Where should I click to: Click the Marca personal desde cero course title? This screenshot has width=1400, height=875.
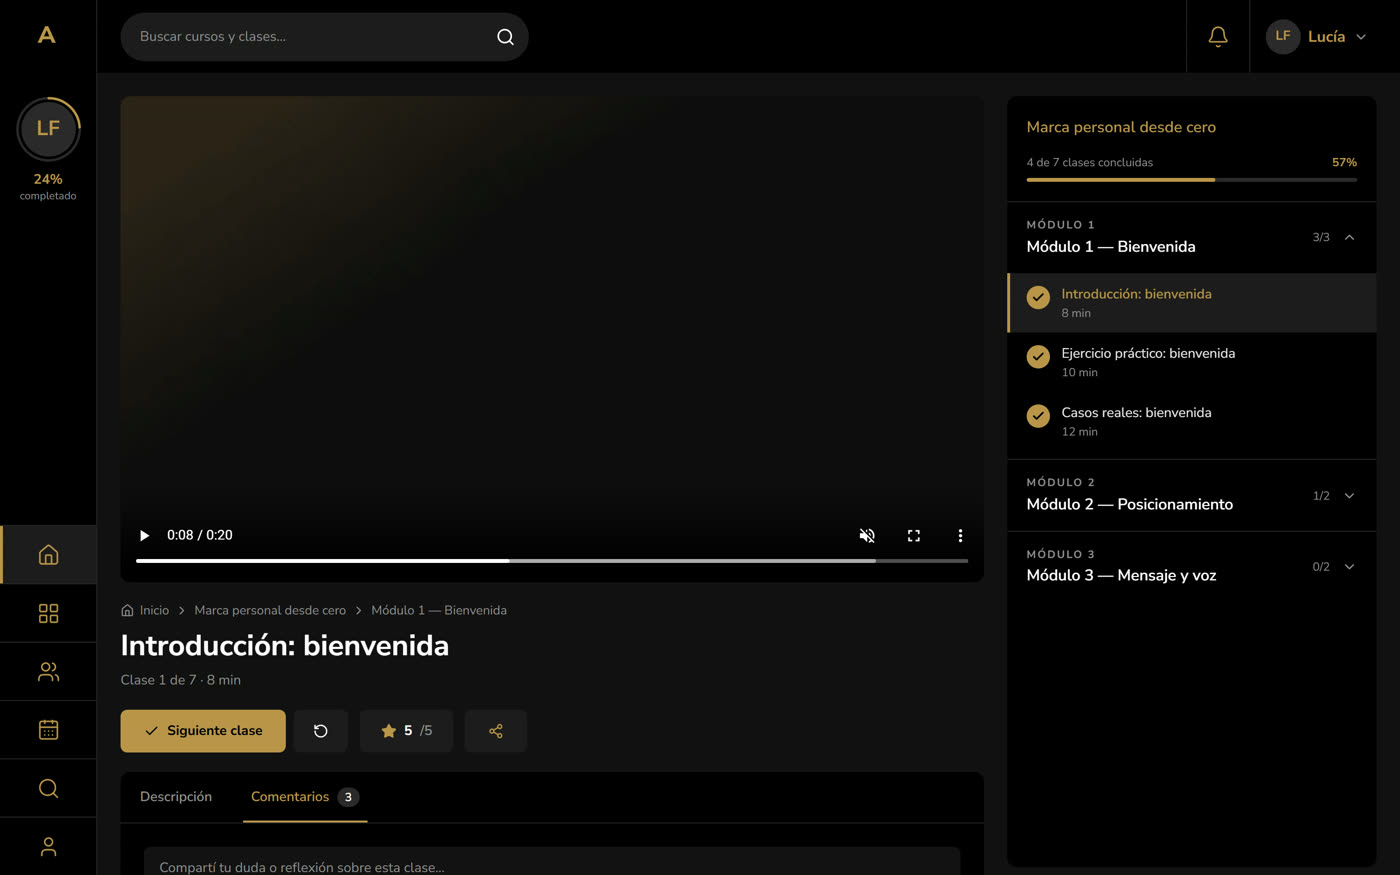(x=1121, y=127)
